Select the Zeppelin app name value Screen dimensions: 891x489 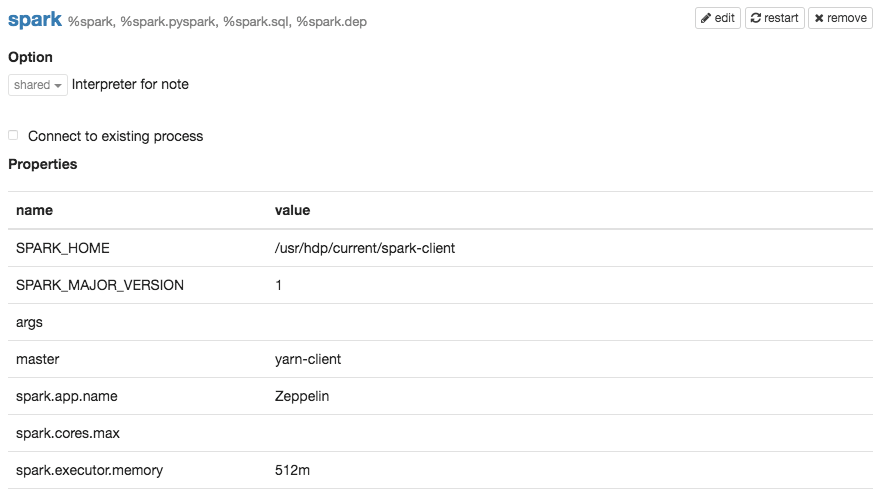click(302, 396)
